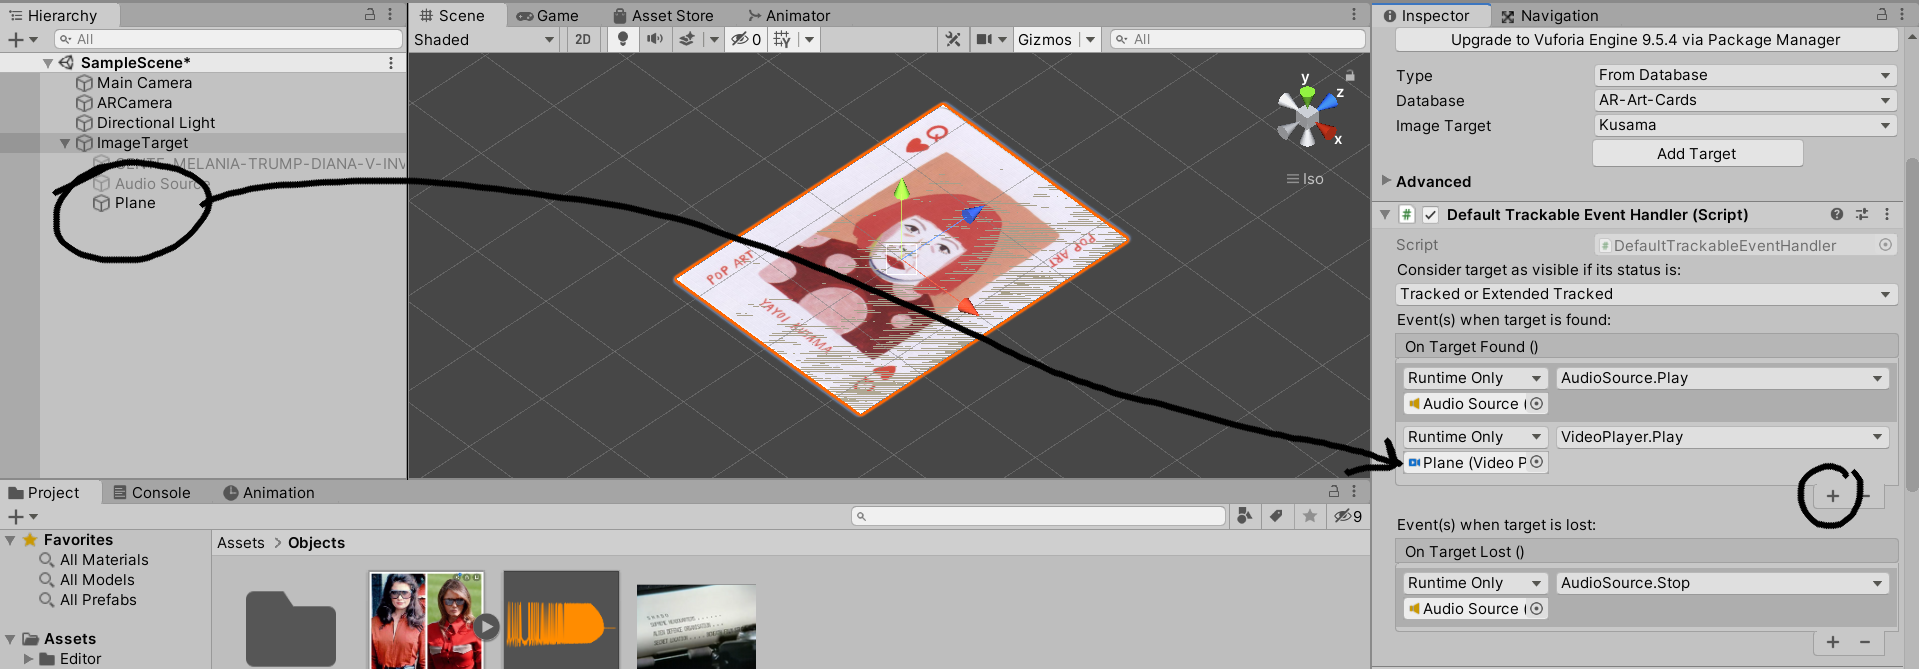Open the Shaded draw mode dropdown
This screenshot has width=1919, height=669.
coord(484,39)
